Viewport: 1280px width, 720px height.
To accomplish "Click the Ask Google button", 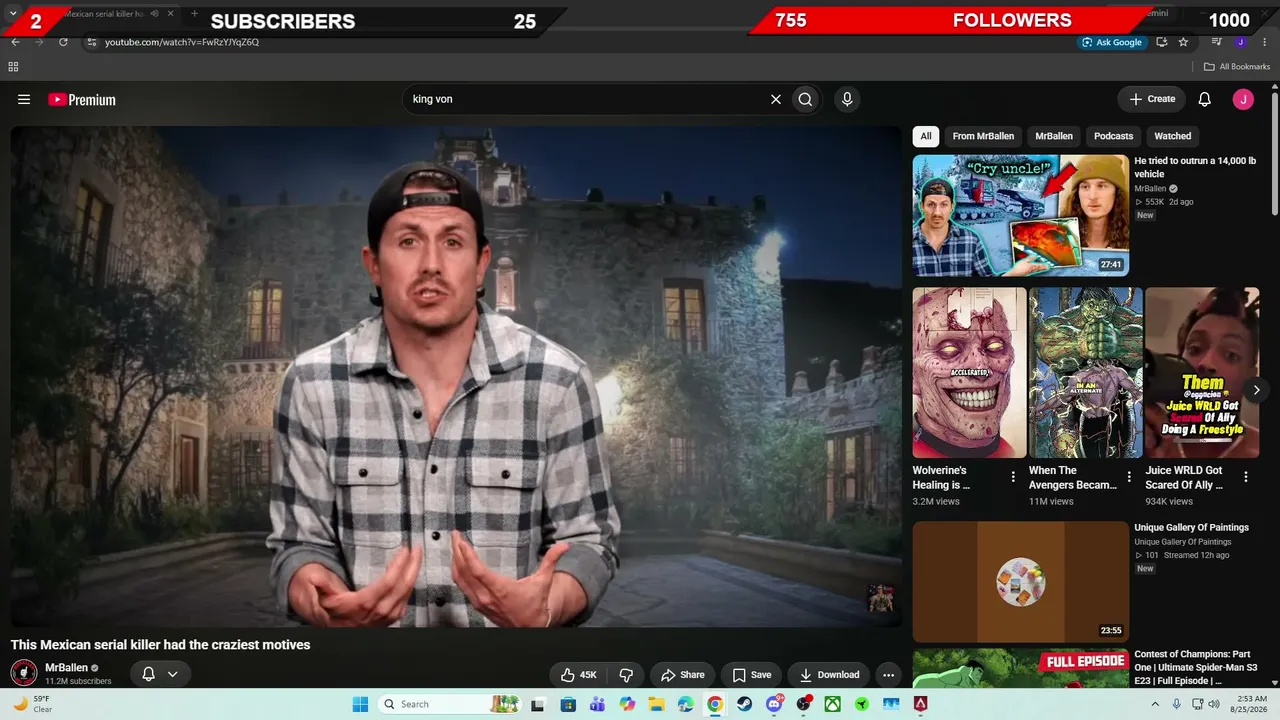I will pyautogui.click(x=1112, y=42).
